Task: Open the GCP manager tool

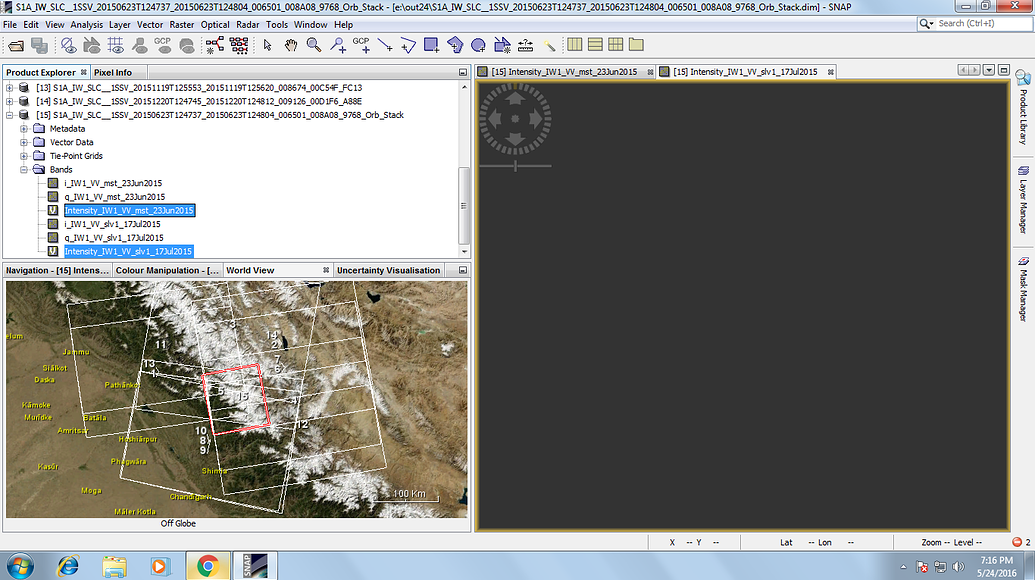Action: pyautogui.click(x=163, y=45)
